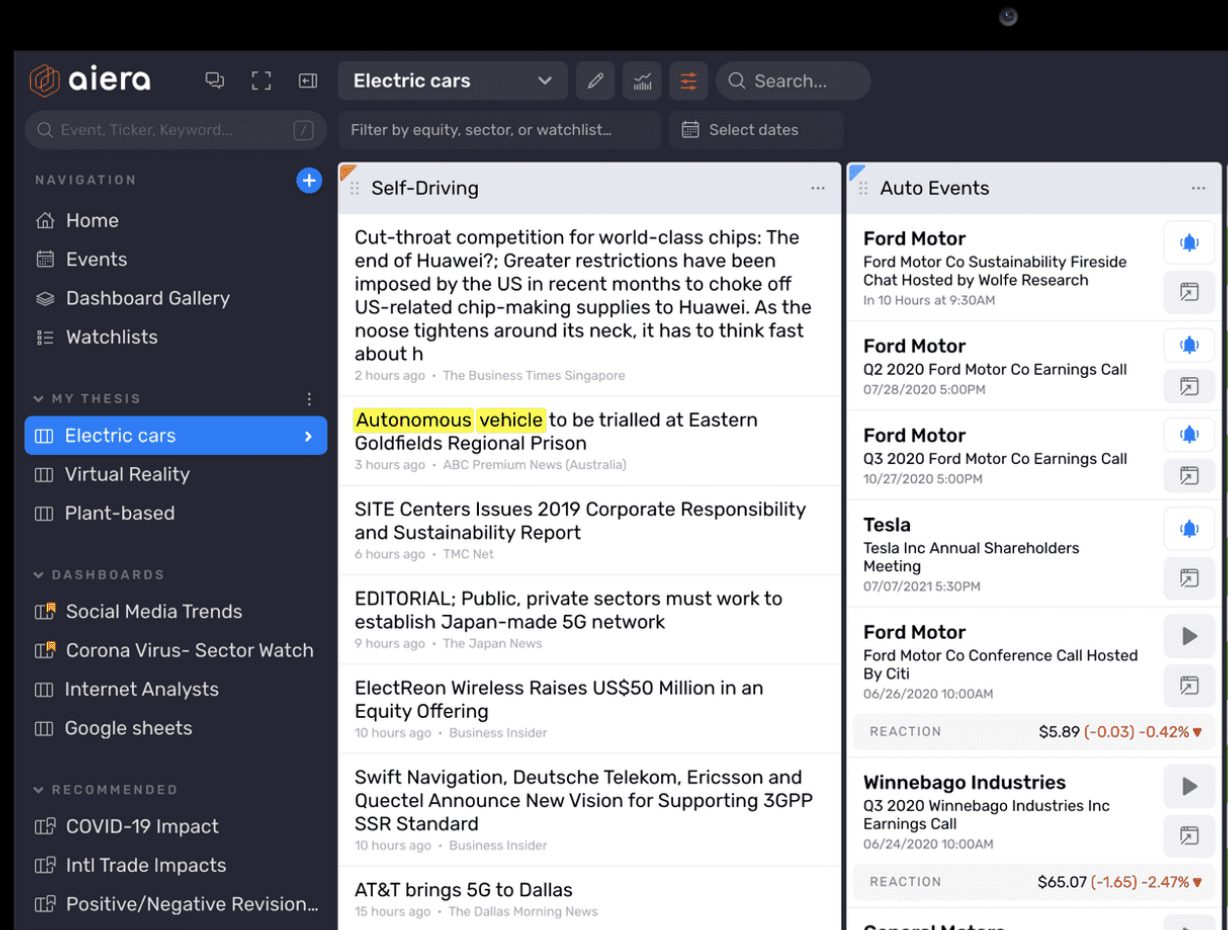
Task: Collapse the My Thesis section
Action: (x=39, y=399)
